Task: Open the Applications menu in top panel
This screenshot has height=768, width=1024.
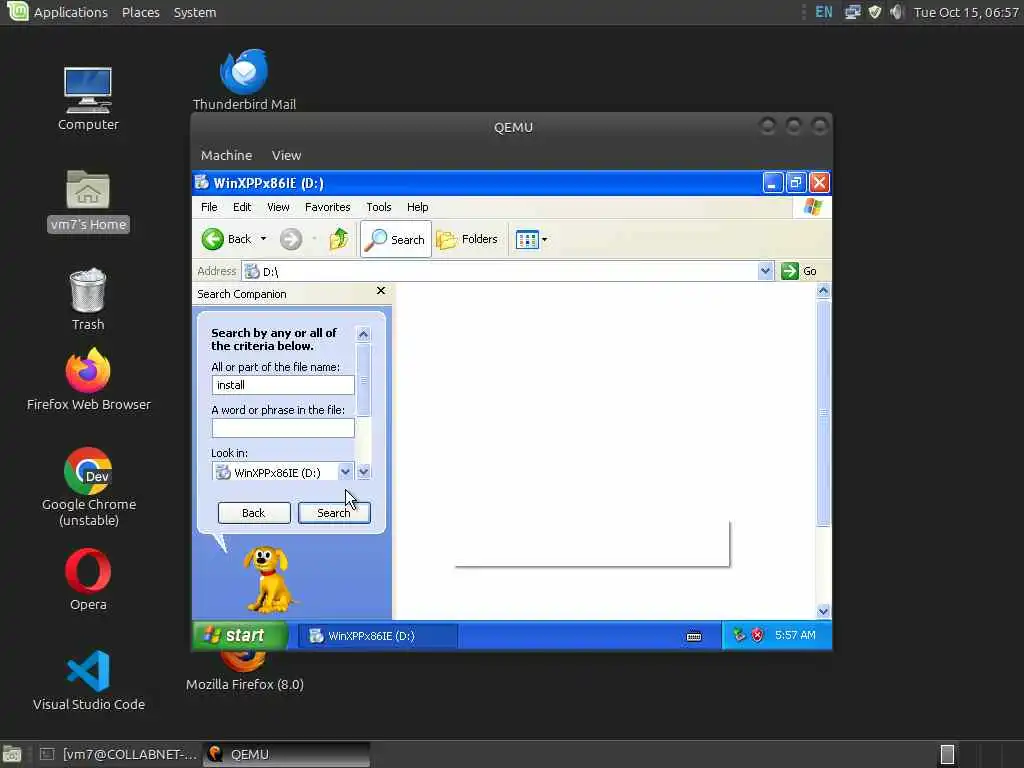Action: (71, 12)
